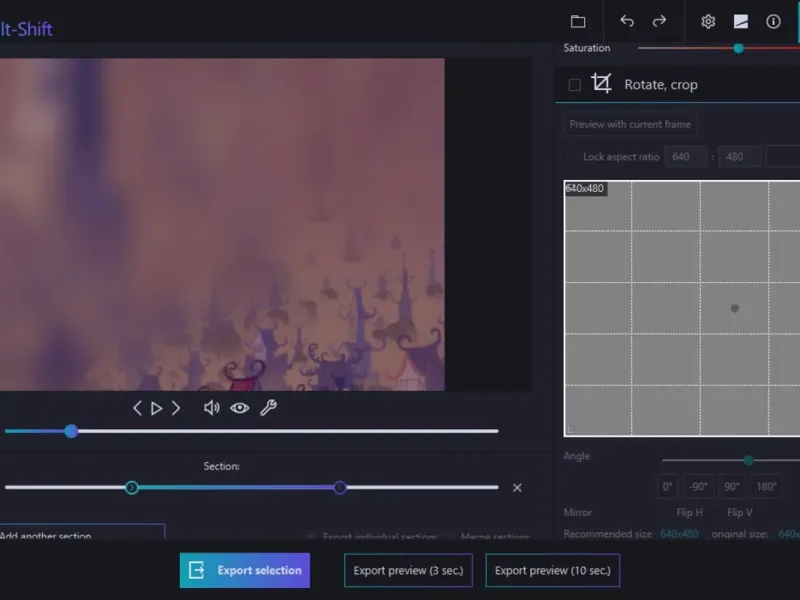The width and height of the screenshot is (800, 600).
Task: Open the info icon
Action: [773, 21]
